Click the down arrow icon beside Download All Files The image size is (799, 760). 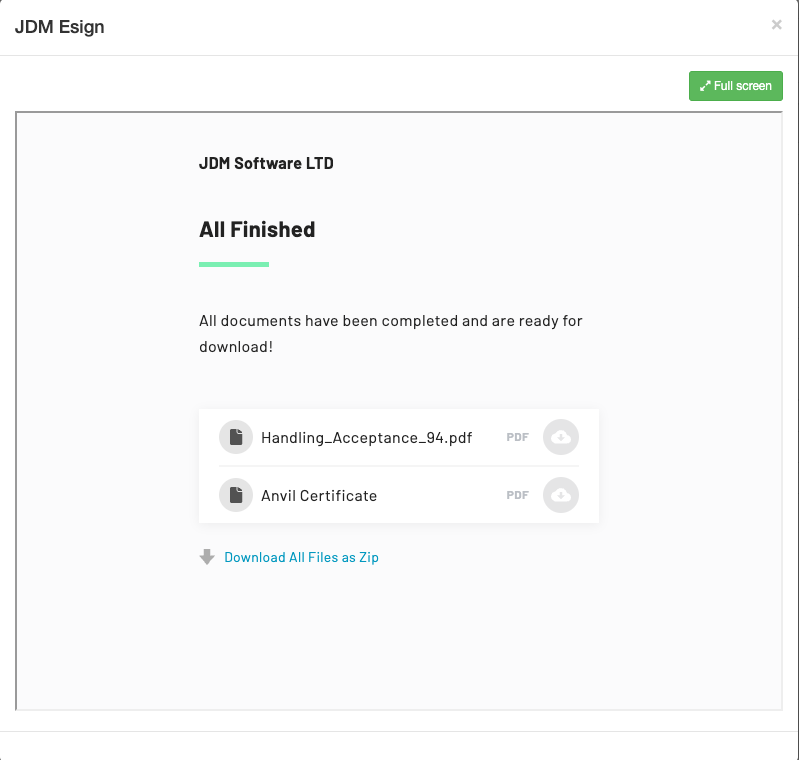click(207, 557)
